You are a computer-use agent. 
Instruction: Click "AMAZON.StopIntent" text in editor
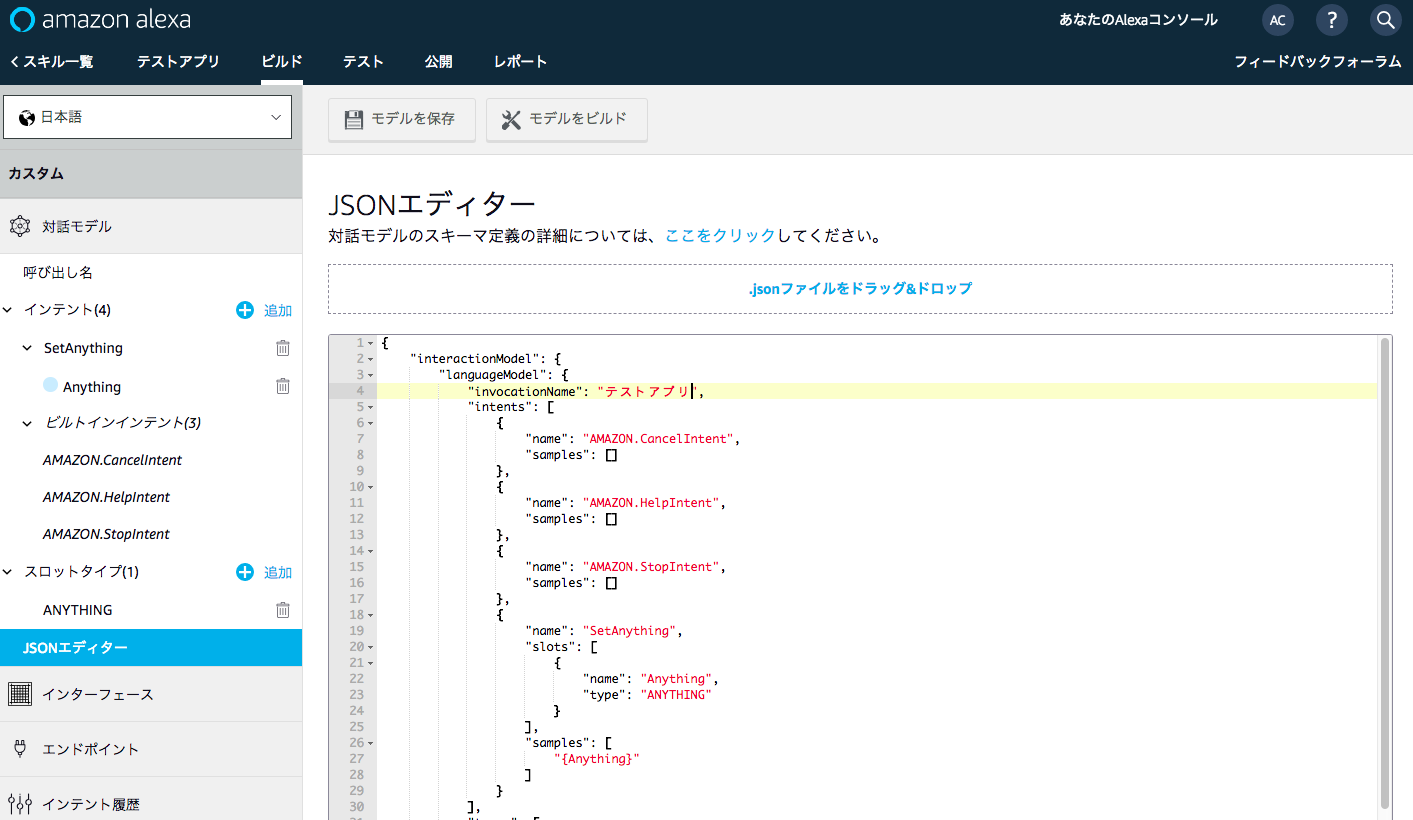click(652, 567)
